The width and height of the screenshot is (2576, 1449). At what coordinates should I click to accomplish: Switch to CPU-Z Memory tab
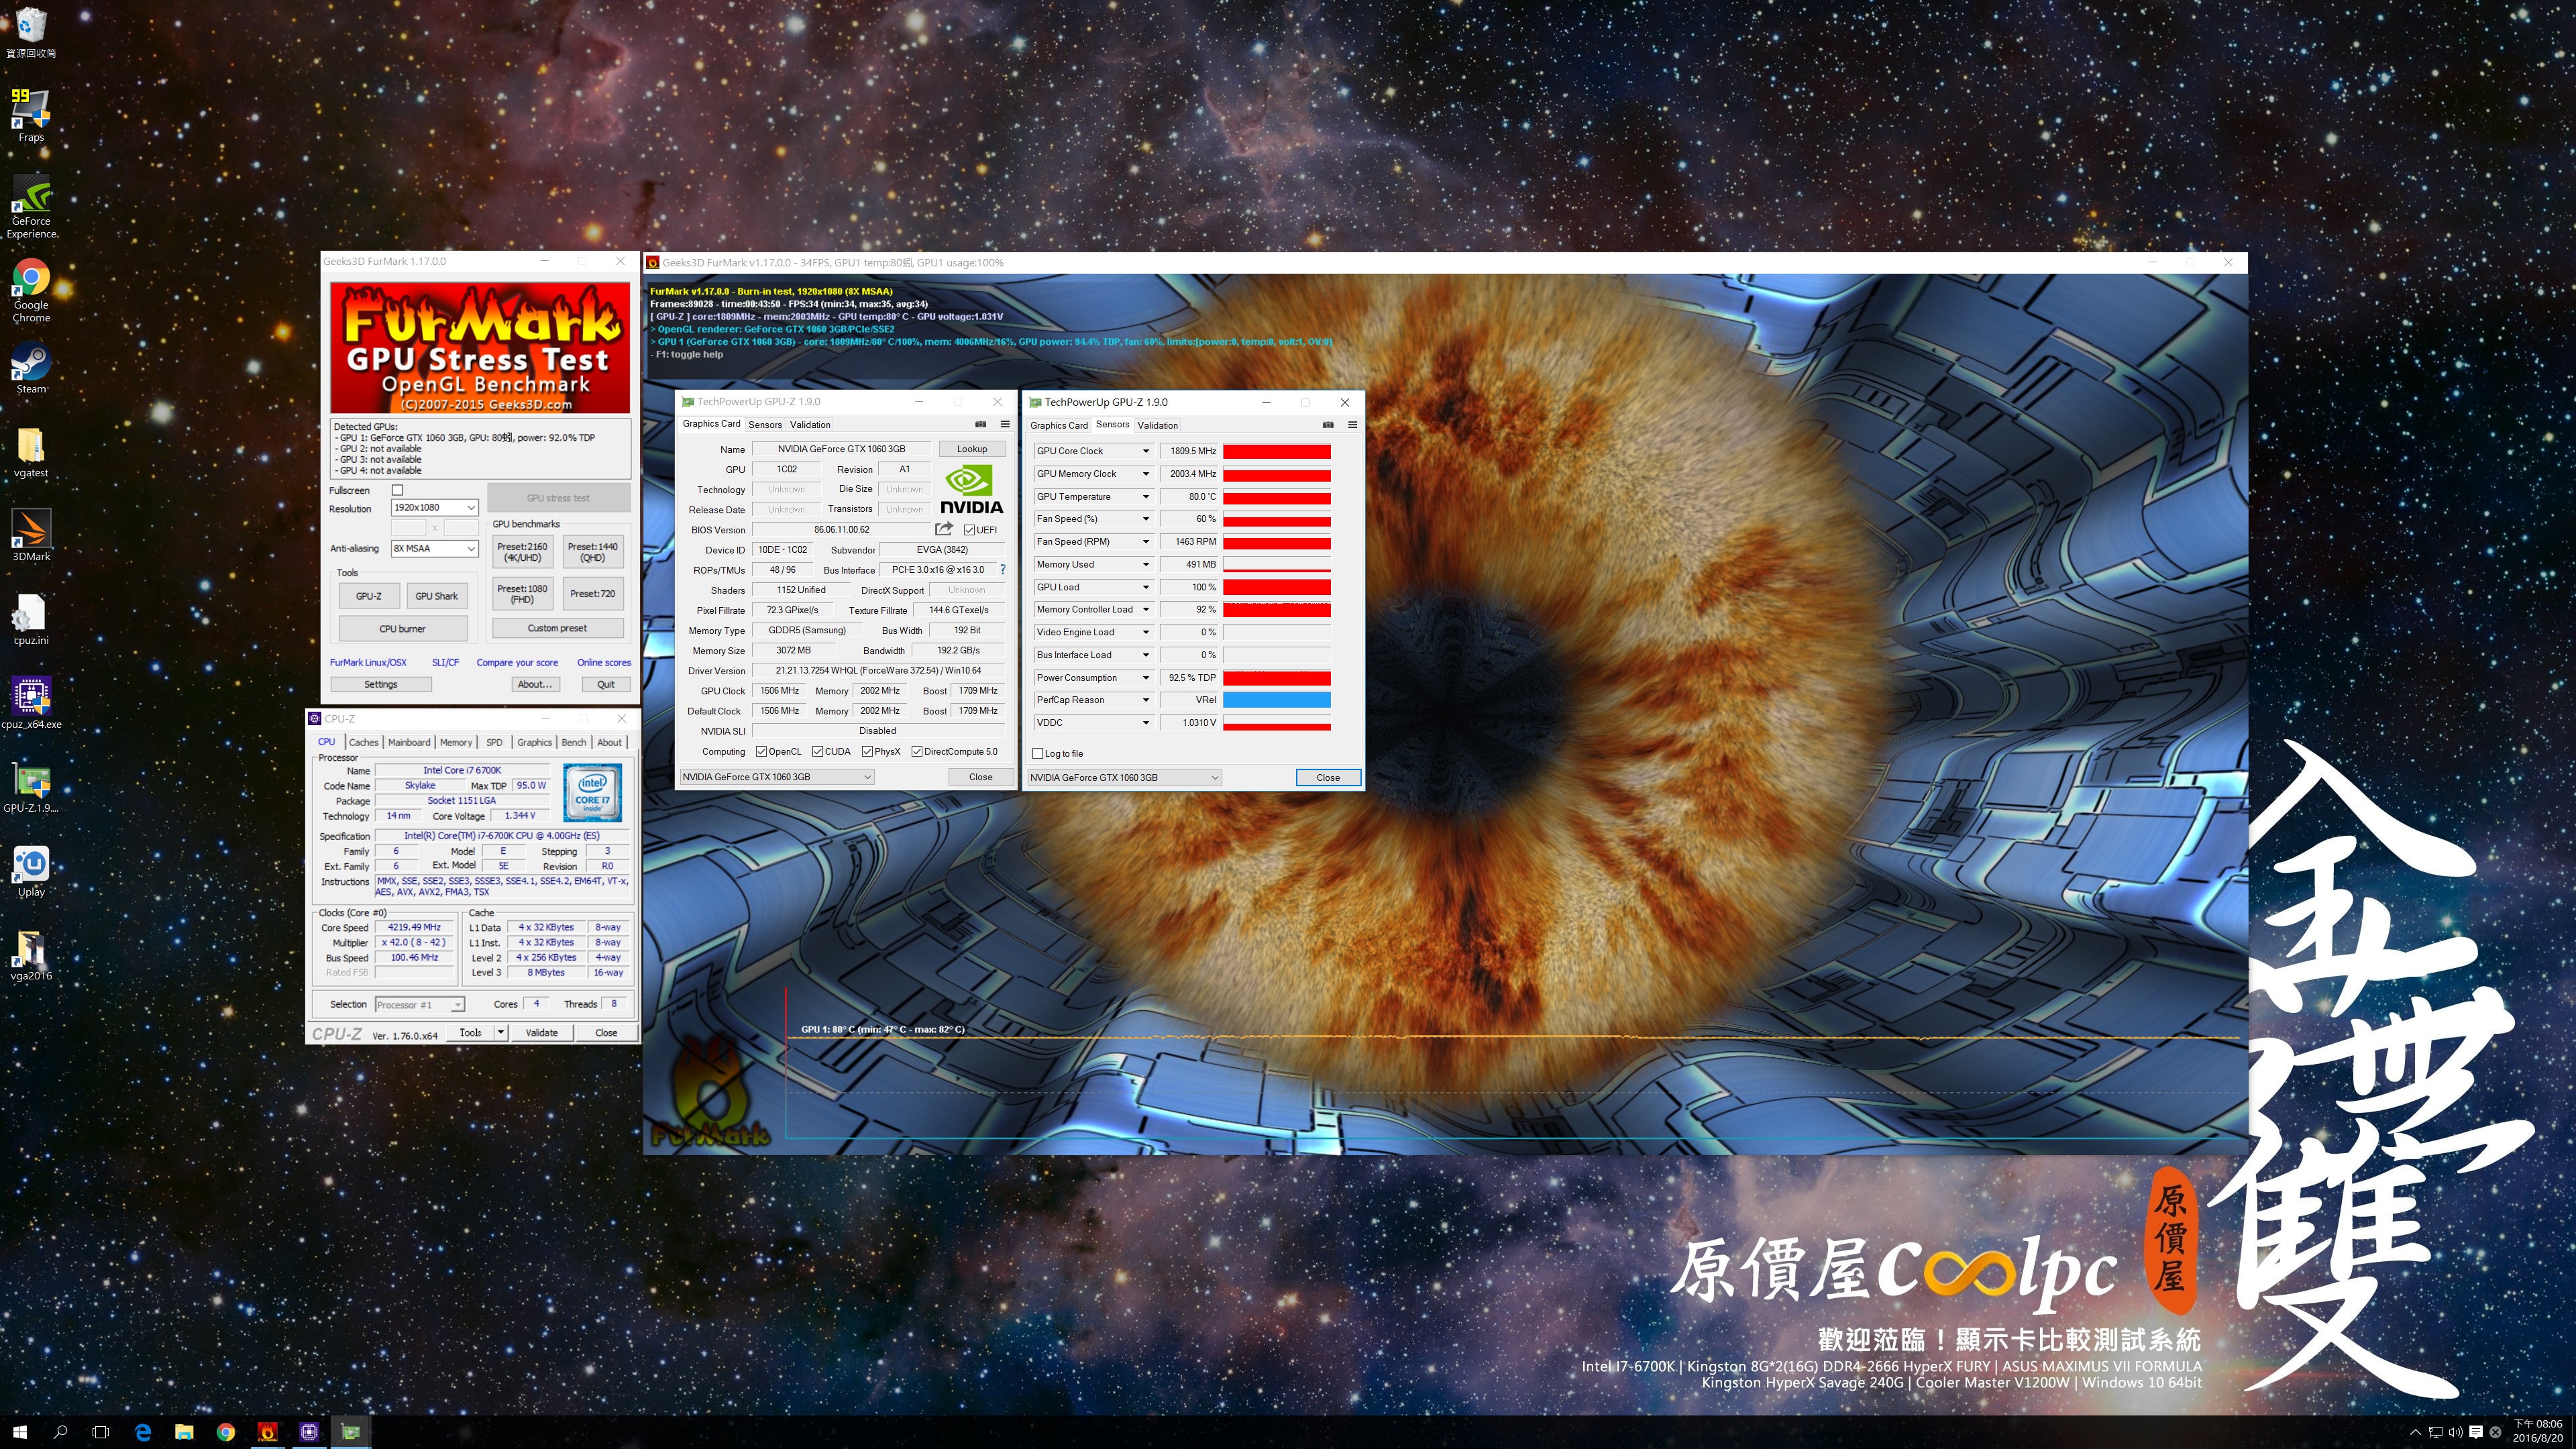coord(456,742)
